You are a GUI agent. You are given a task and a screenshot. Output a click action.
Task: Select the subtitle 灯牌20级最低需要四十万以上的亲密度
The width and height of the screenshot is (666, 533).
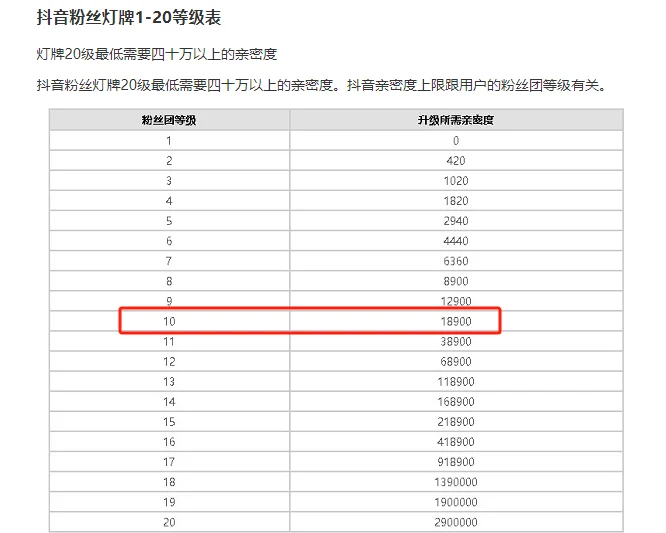coord(157,54)
